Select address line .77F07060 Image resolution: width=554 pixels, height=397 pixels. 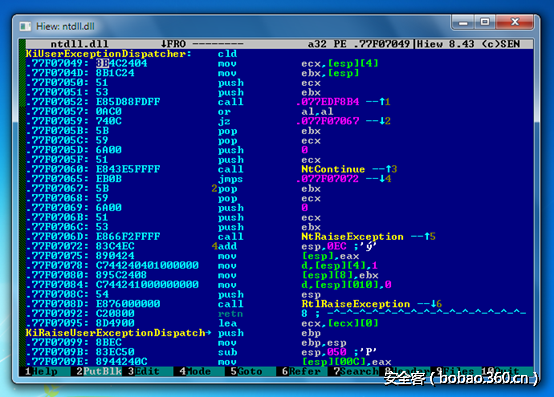click(x=57, y=169)
